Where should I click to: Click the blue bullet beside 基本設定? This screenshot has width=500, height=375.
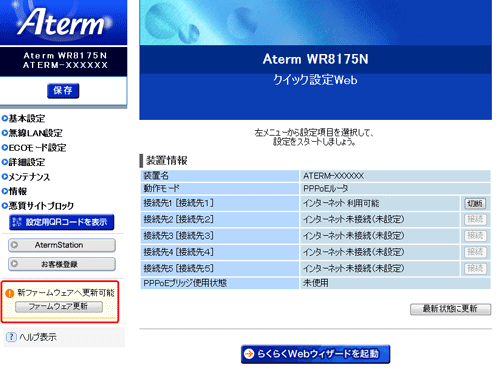[x=5, y=118]
